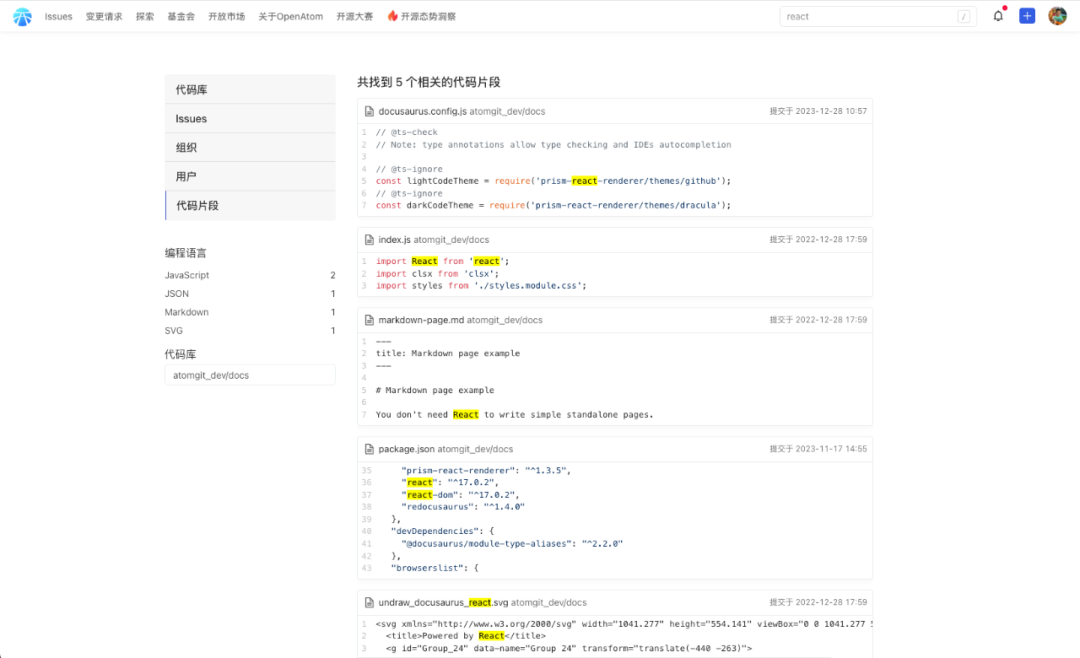The image size is (1080, 658).
Task: Click code line "devDependencies": {
Action: pyautogui.click(x=442, y=531)
